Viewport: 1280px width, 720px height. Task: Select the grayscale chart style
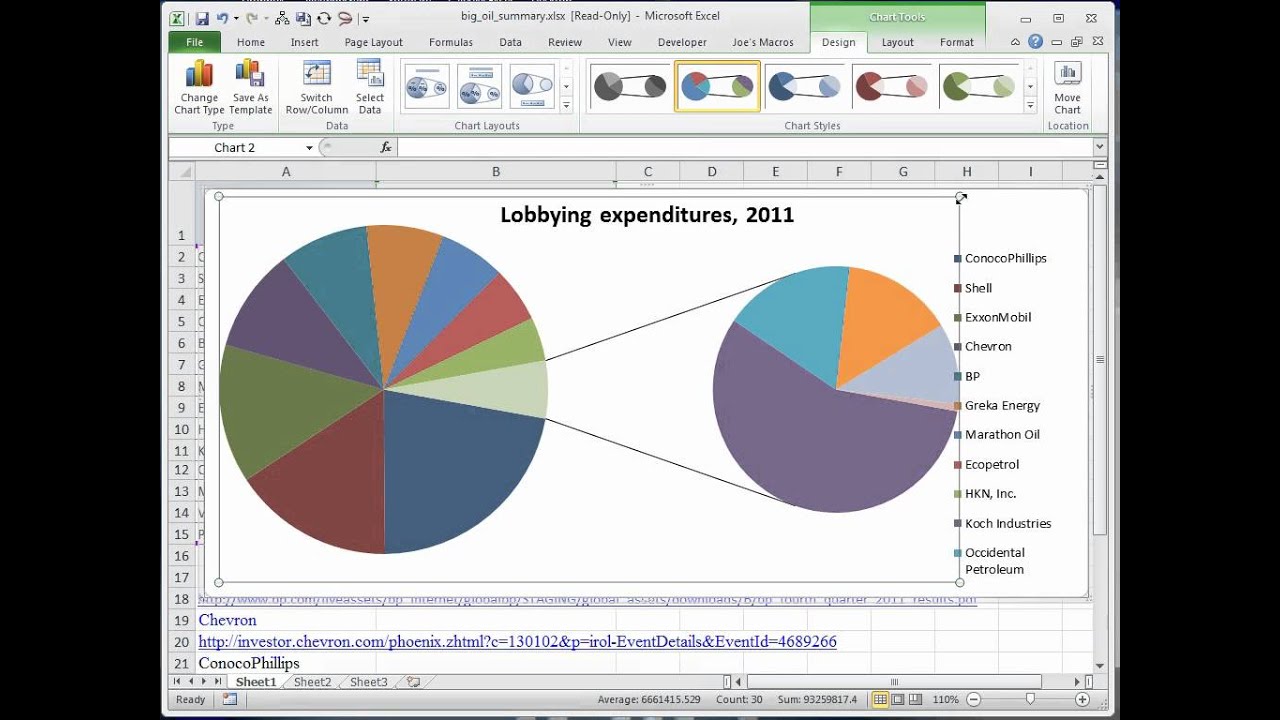click(630, 86)
